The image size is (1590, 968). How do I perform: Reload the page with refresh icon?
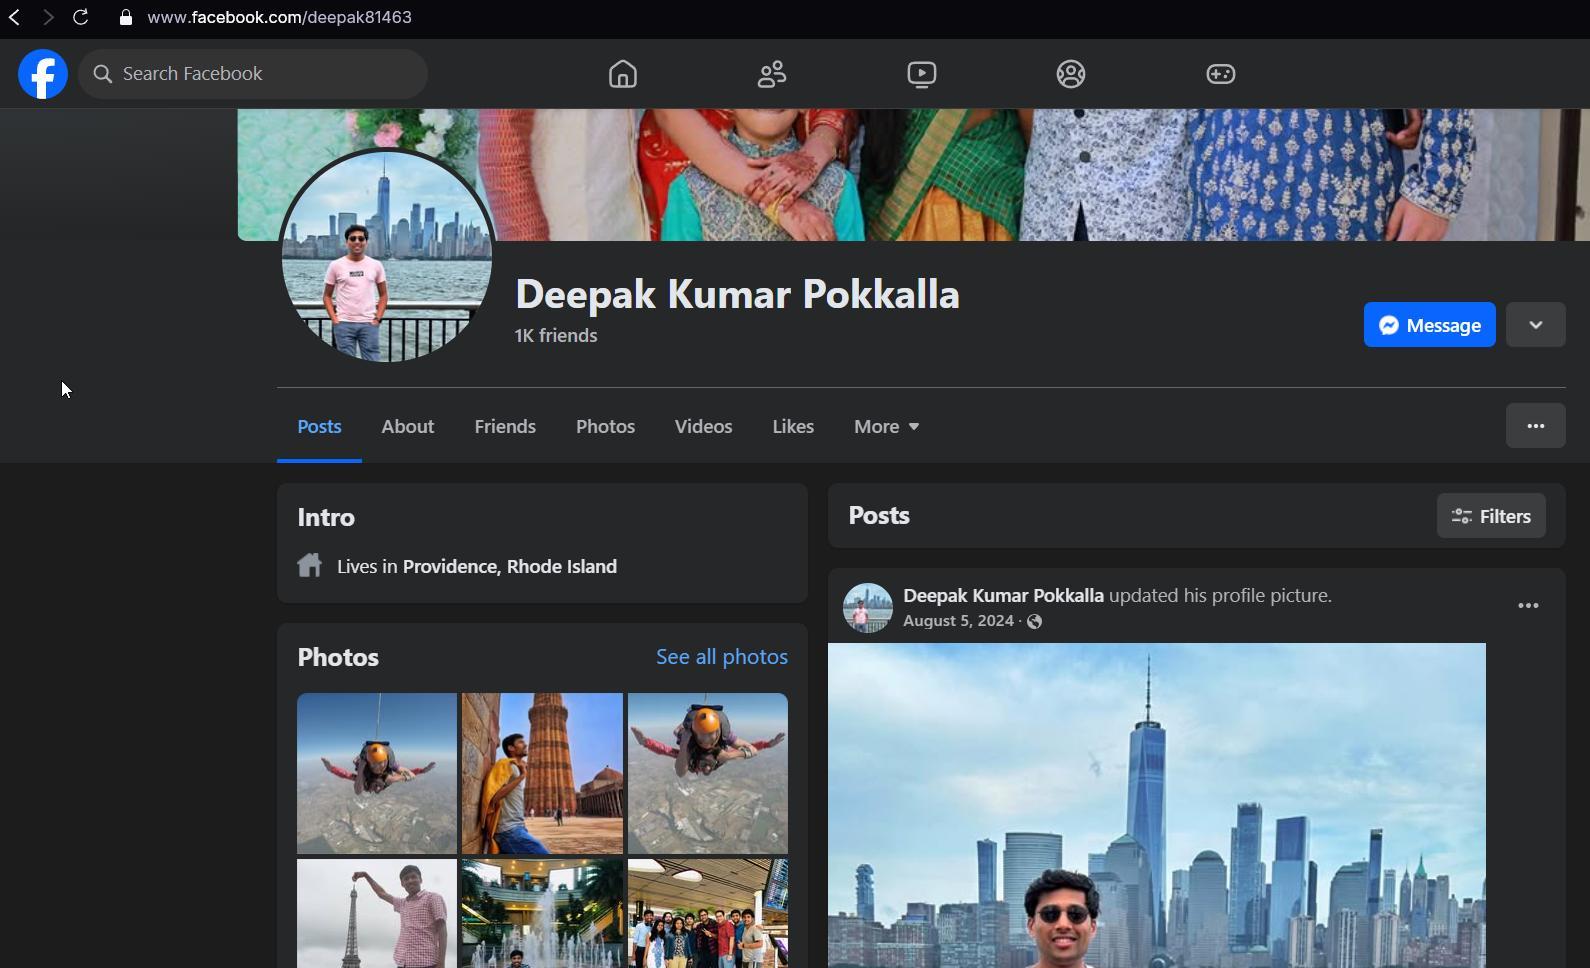pyautogui.click(x=81, y=17)
